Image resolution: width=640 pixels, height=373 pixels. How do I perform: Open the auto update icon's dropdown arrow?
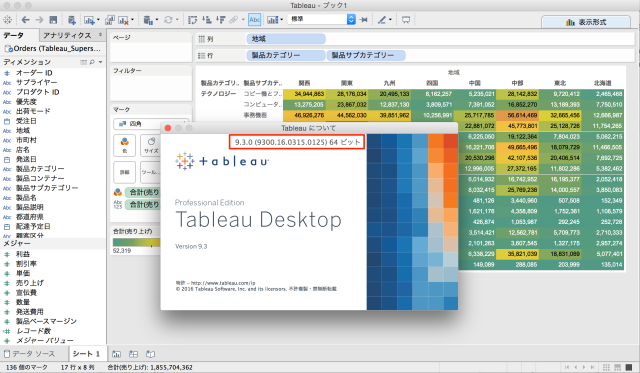tap(157, 20)
